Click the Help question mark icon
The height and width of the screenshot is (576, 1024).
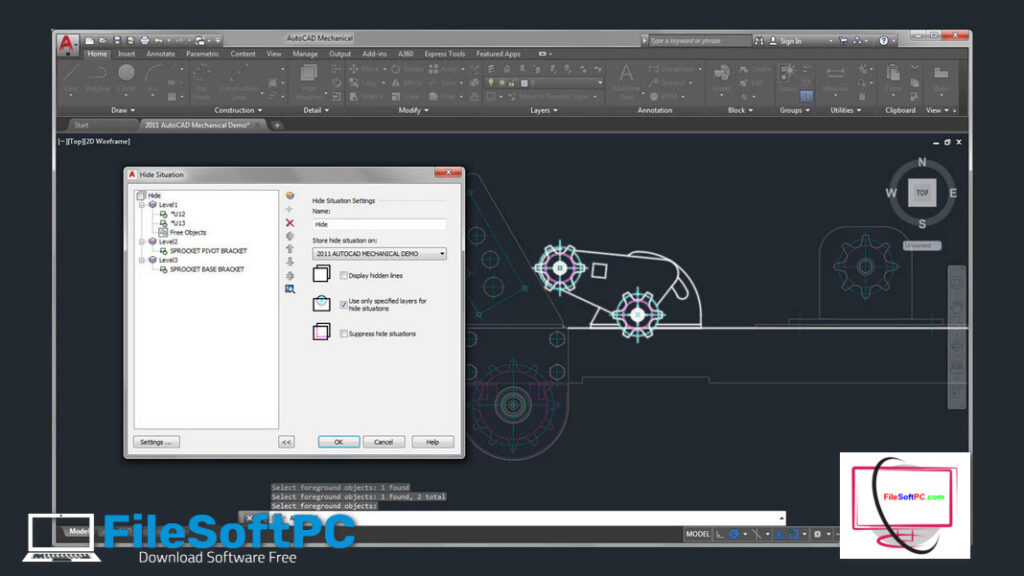point(884,40)
